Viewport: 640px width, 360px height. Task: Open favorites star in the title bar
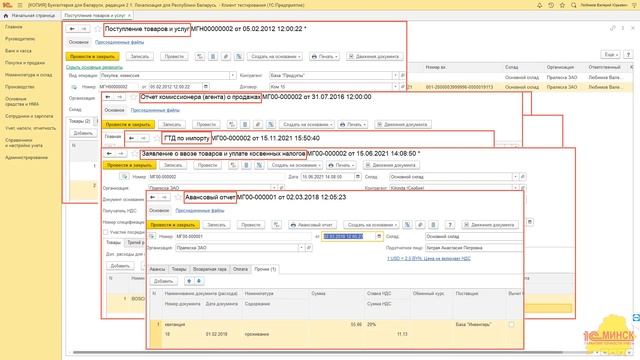pos(562,5)
